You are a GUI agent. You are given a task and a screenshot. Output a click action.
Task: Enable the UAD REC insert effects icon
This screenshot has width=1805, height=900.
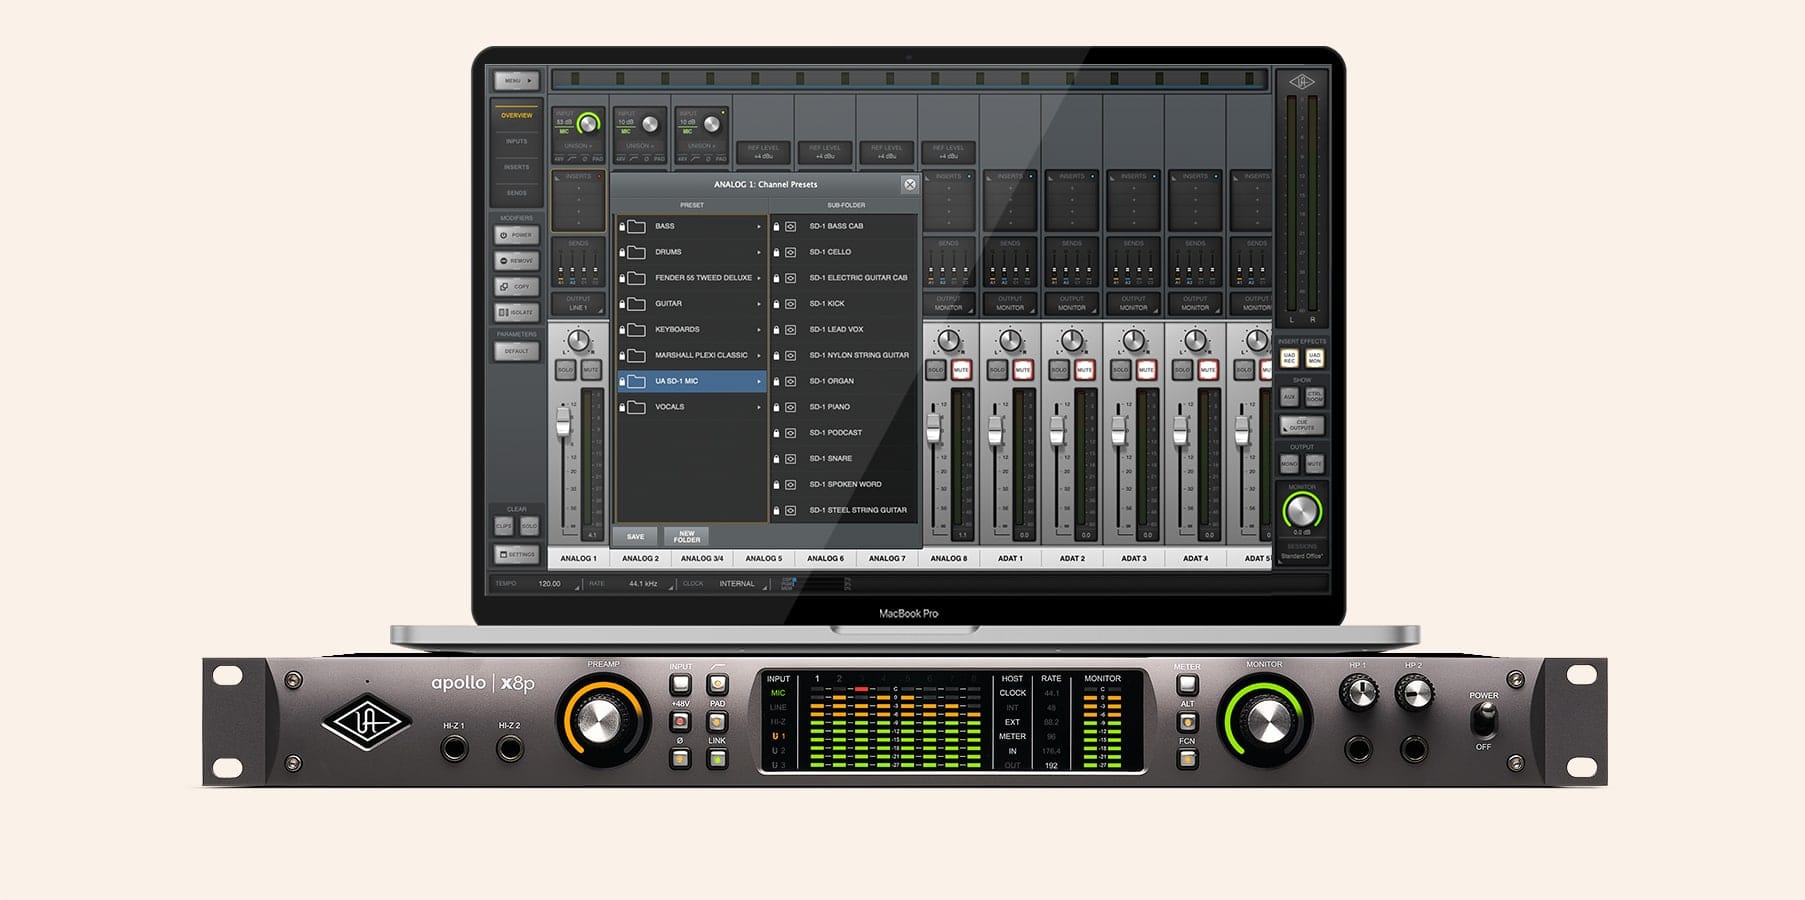(1289, 358)
